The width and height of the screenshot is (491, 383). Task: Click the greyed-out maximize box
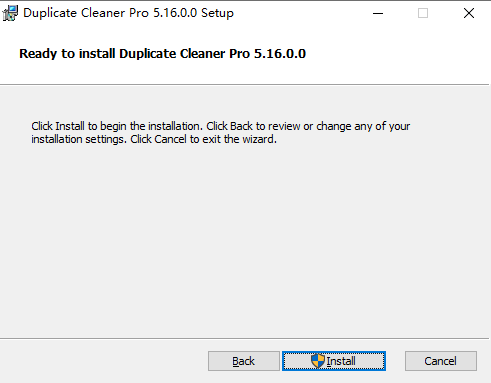[423, 13]
